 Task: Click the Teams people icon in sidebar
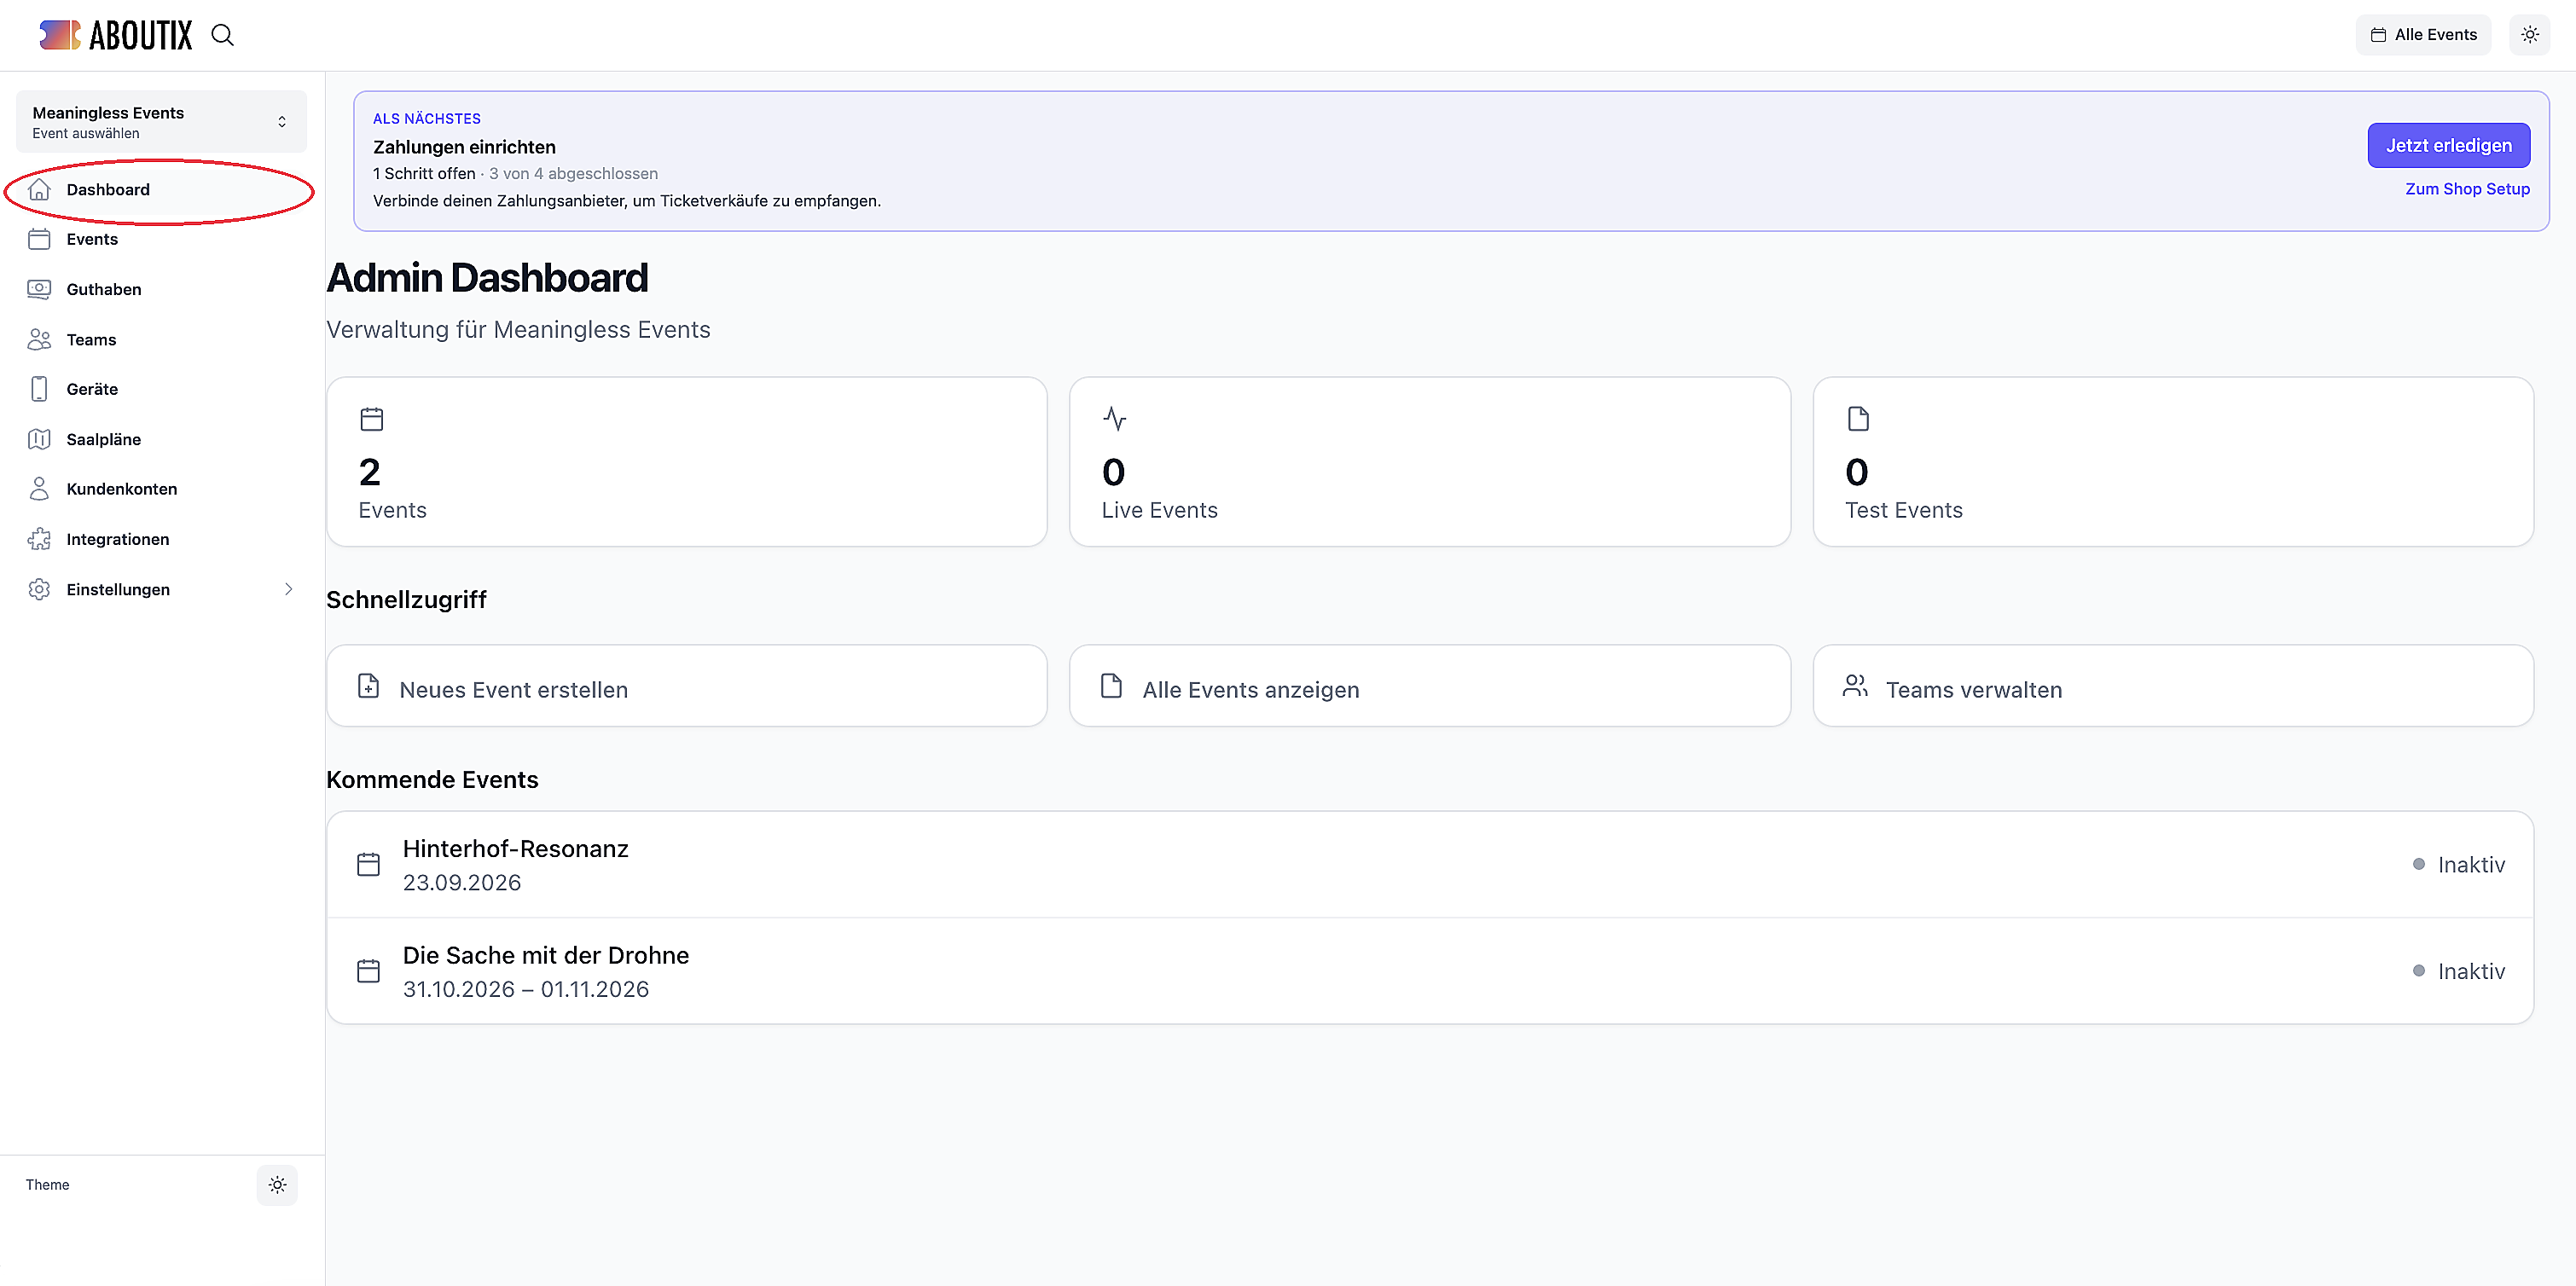(x=39, y=339)
